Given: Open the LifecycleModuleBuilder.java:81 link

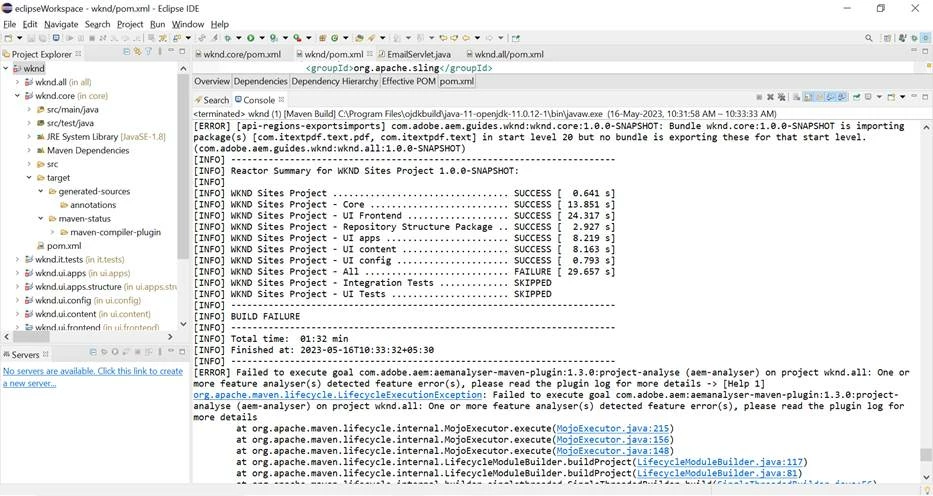Looking at the screenshot, I should (x=717, y=473).
